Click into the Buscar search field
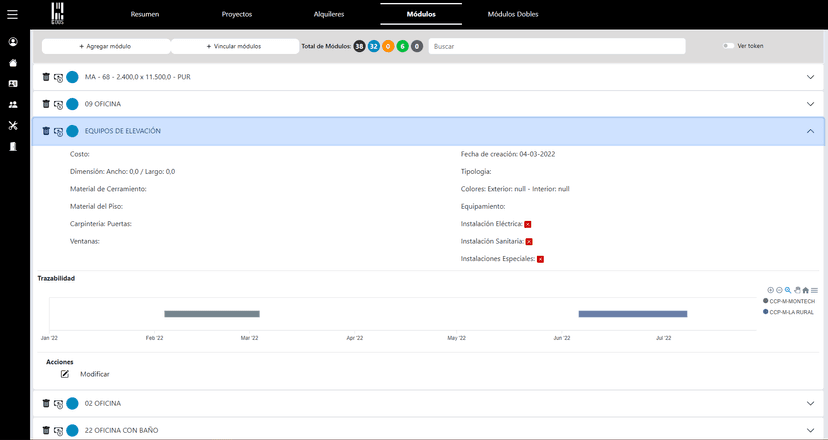Screen dimensions: 828x440 coord(556,46)
